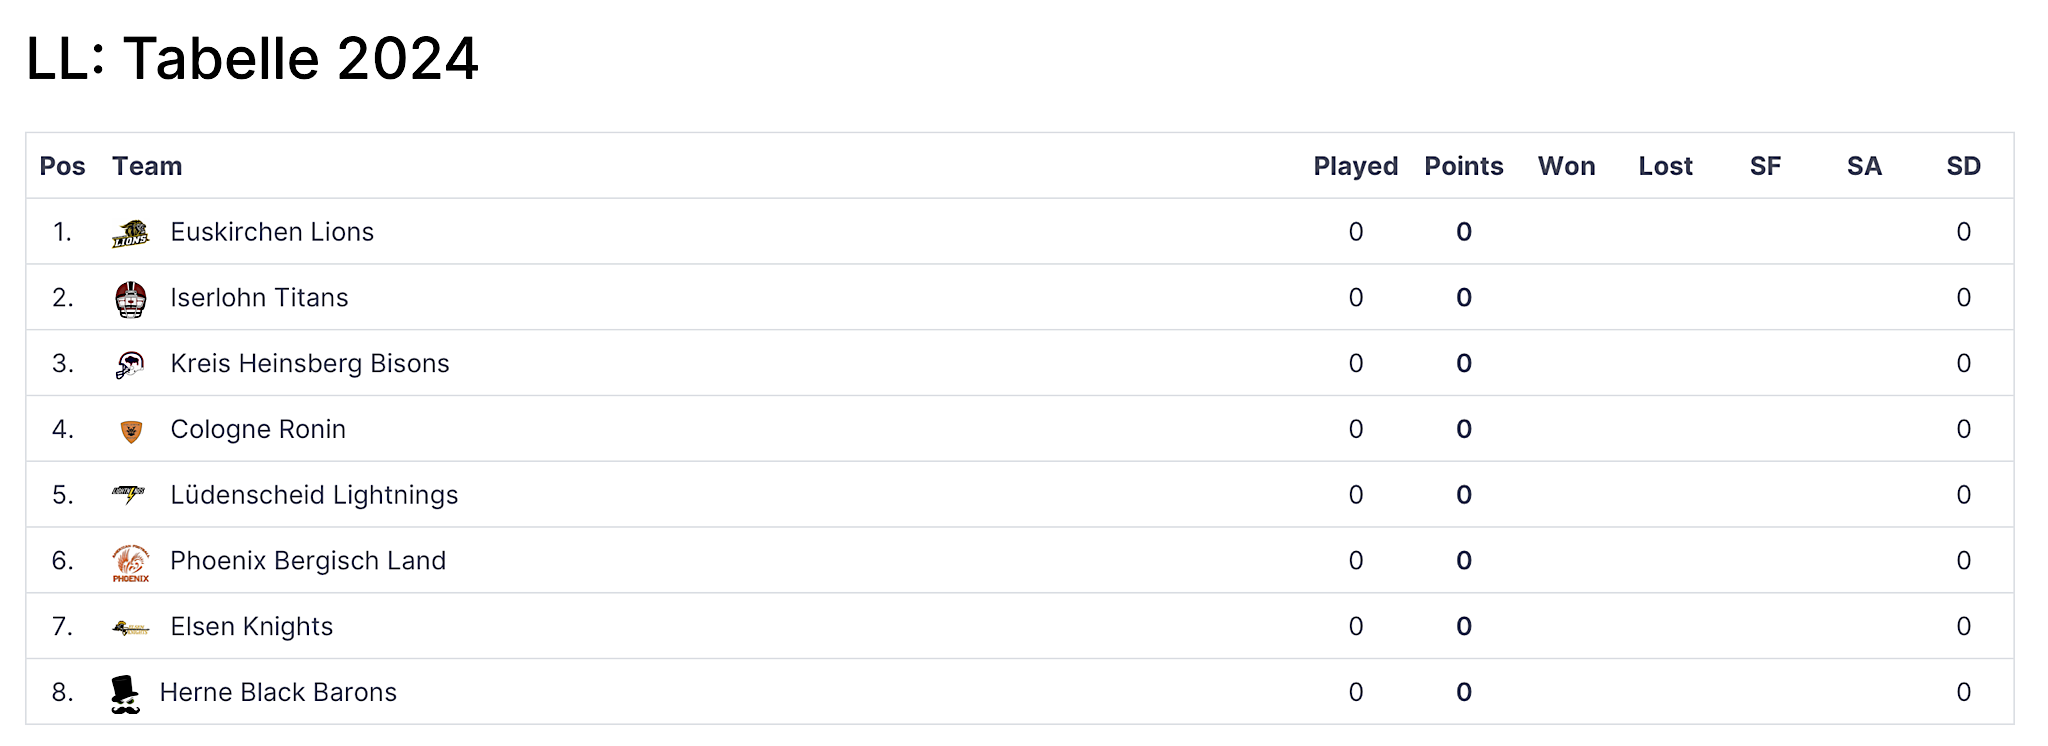
Task: Click the Won column header
Action: click(1566, 166)
